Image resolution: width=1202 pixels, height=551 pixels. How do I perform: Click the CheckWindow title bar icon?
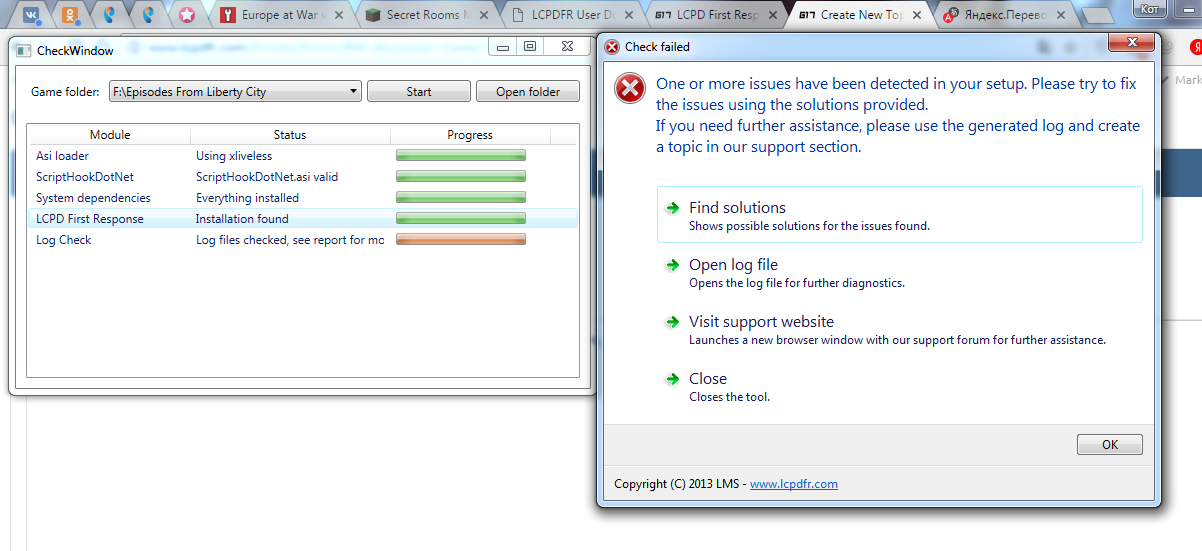(x=24, y=50)
